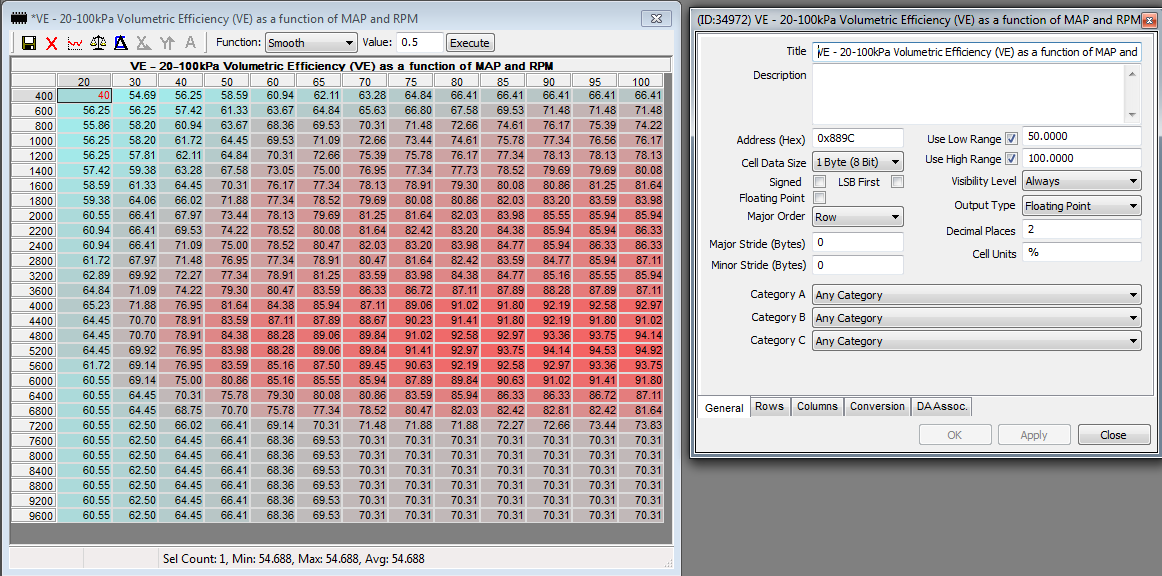The height and width of the screenshot is (576, 1162).
Task: Enable the Floating Point checkbox
Action: pos(820,198)
